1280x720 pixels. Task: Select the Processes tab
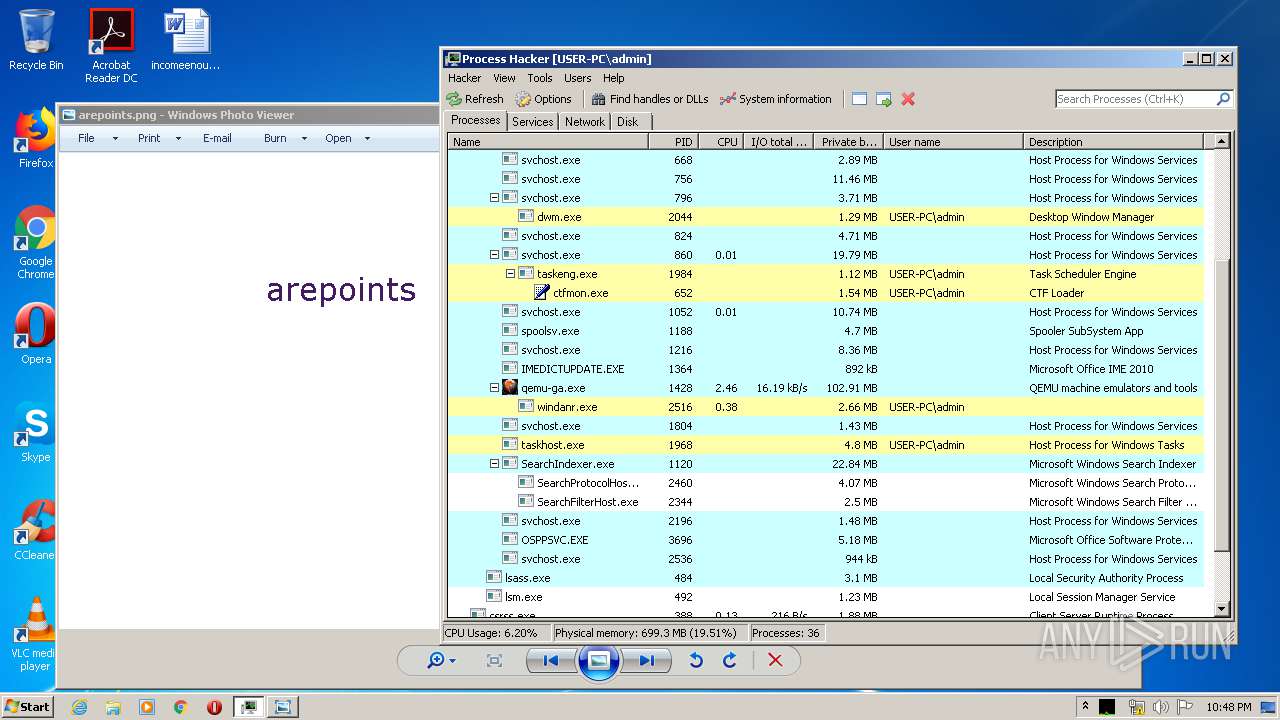coord(475,120)
